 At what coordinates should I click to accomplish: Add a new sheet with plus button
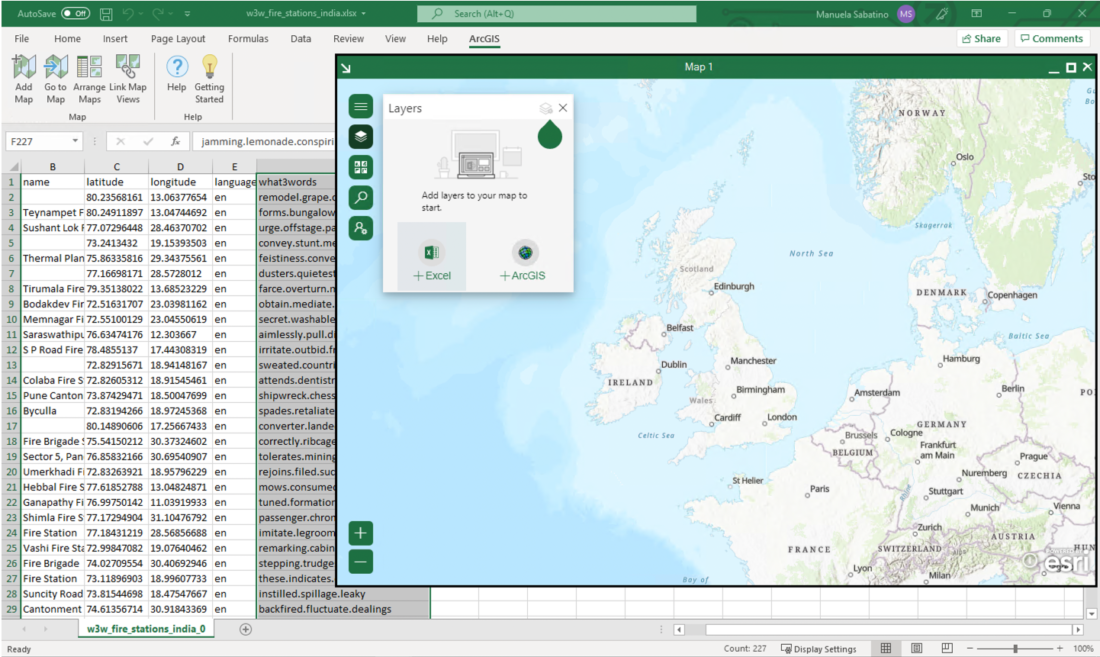click(246, 629)
